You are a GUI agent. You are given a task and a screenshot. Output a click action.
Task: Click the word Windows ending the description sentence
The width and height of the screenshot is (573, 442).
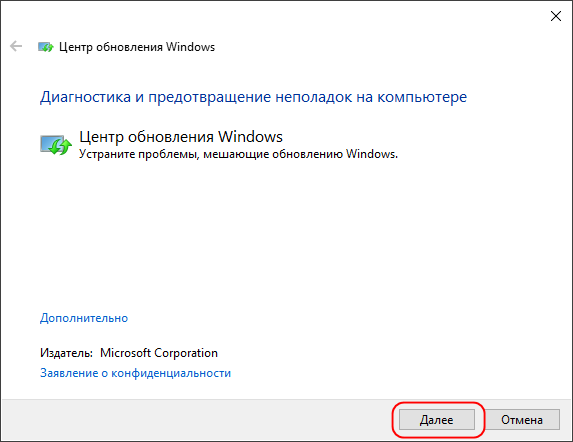pyautogui.click(x=372, y=154)
